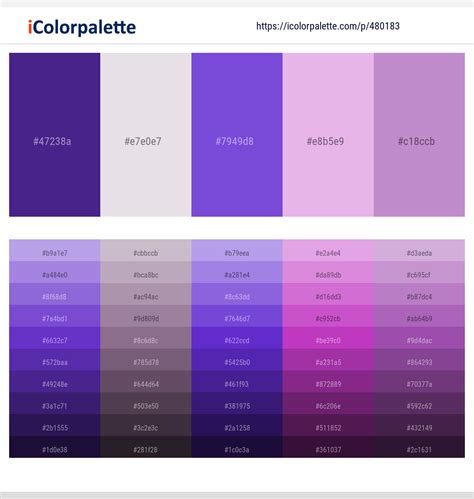
Task: Pick the violet #7949d8 swatch
Action: coord(237,135)
